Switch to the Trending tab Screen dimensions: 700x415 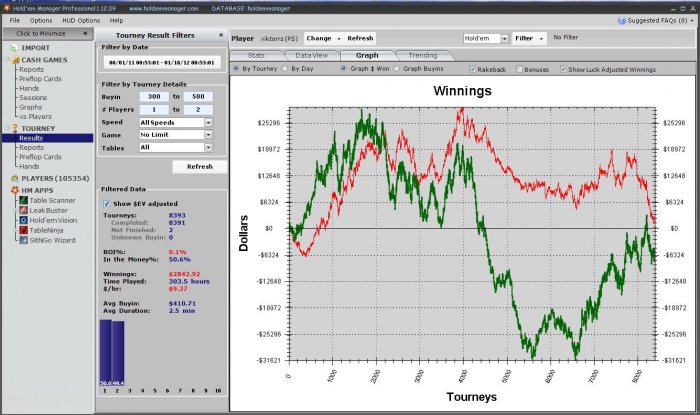pyautogui.click(x=423, y=55)
